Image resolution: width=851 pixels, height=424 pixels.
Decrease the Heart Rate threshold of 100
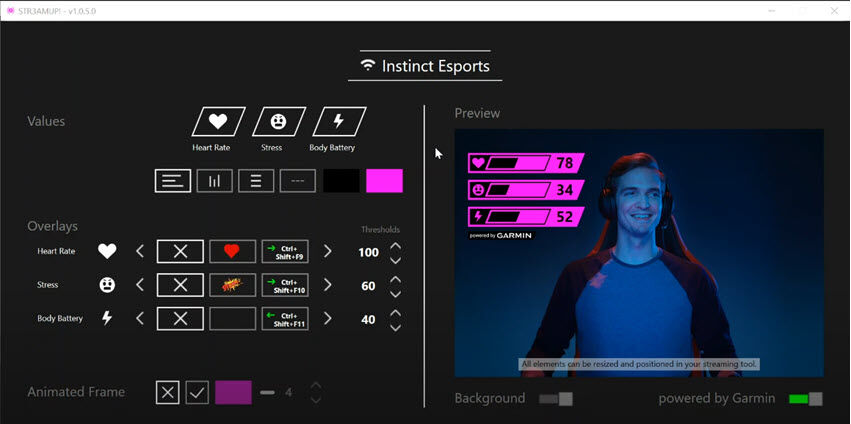pyautogui.click(x=396, y=260)
